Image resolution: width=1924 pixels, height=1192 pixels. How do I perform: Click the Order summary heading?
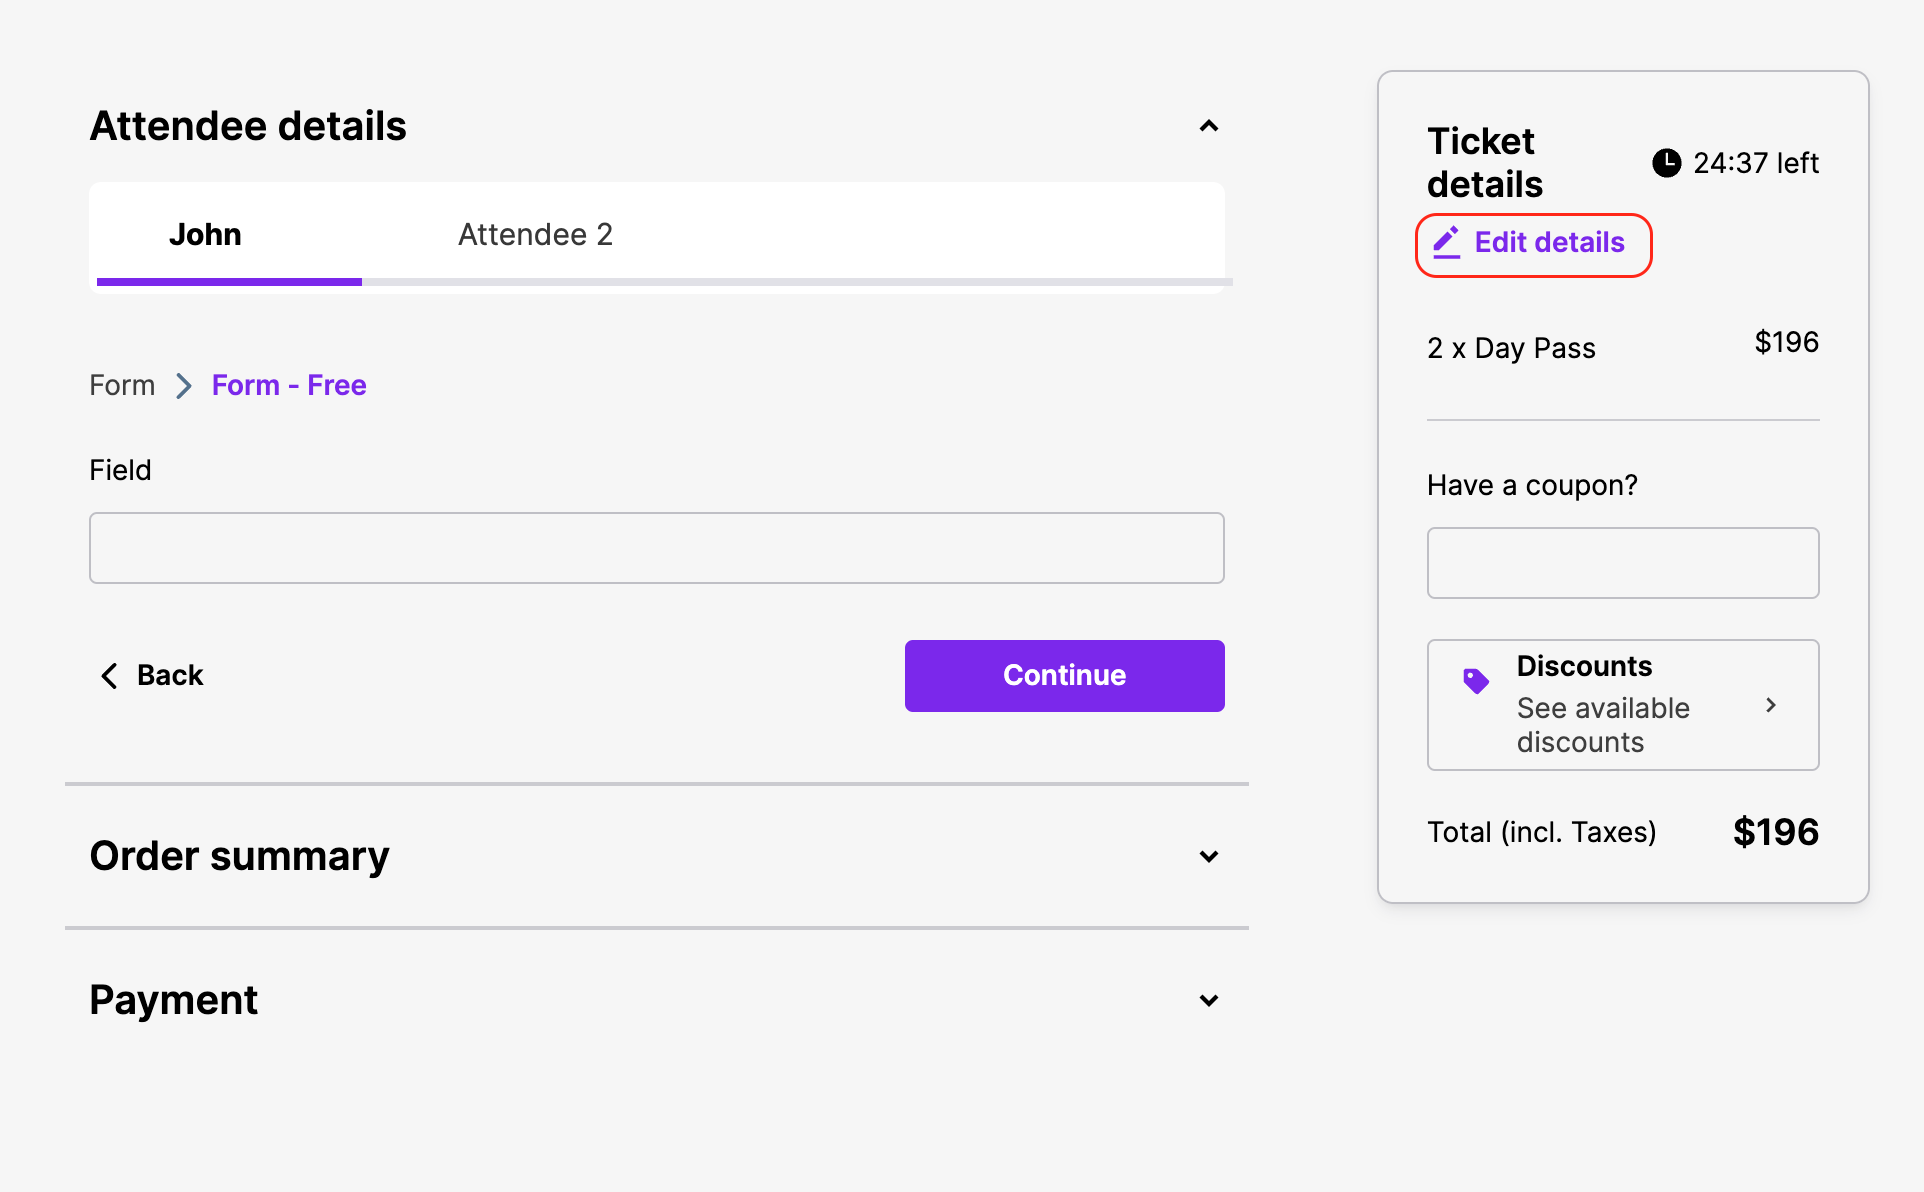pyautogui.click(x=239, y=856)
